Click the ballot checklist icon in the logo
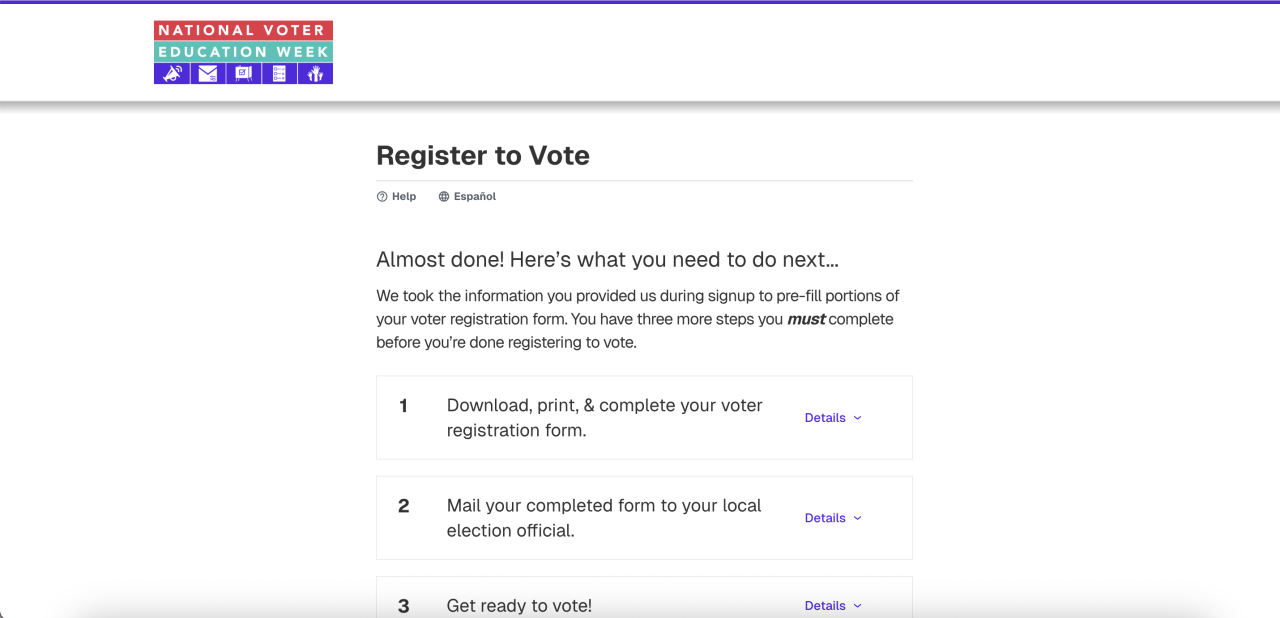Screen dimensions: 1280x618 click(x=279, y=73)
